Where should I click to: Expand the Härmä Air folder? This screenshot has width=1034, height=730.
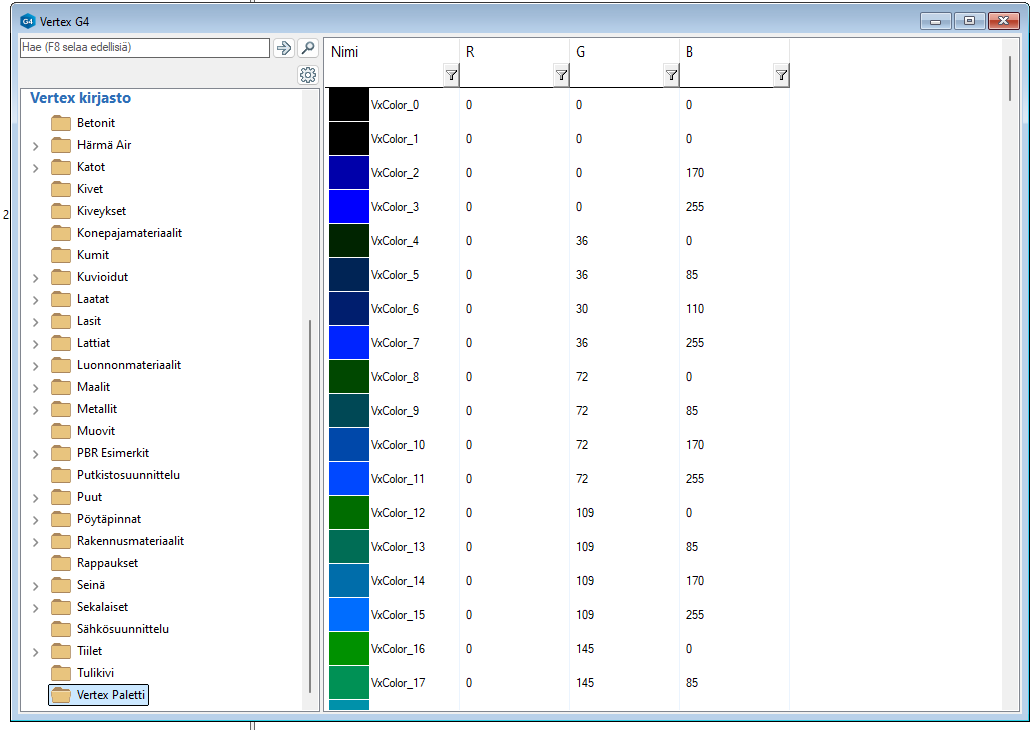(x=36, y=146)
